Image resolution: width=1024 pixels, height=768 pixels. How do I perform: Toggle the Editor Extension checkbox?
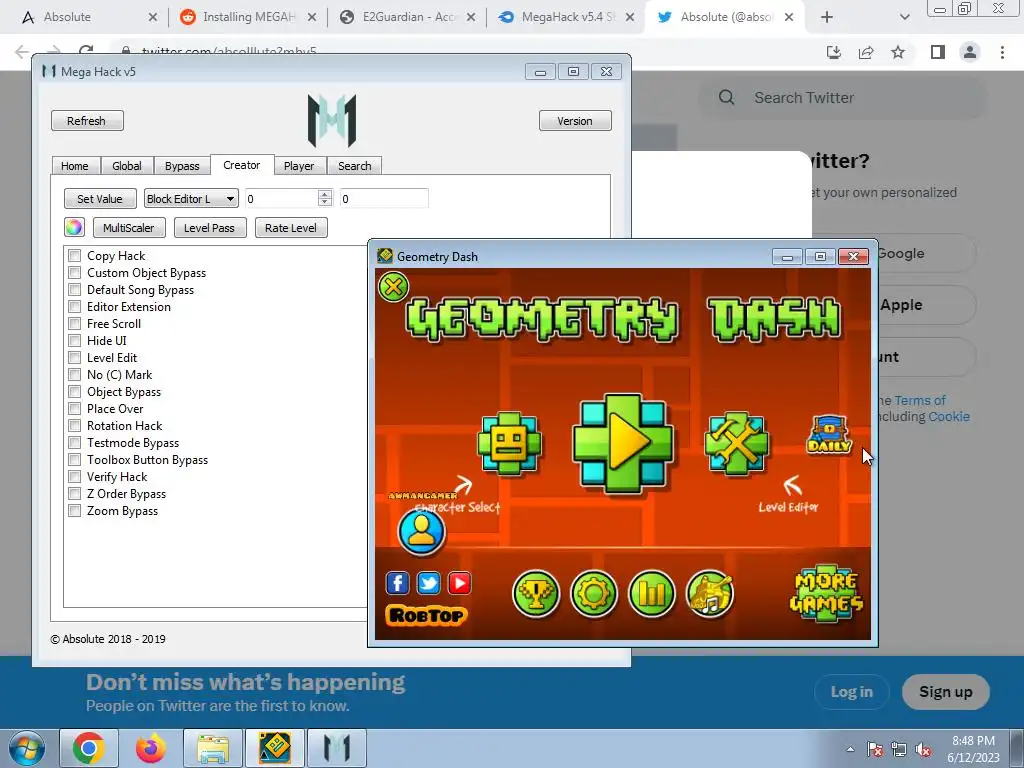pos(74,306)
